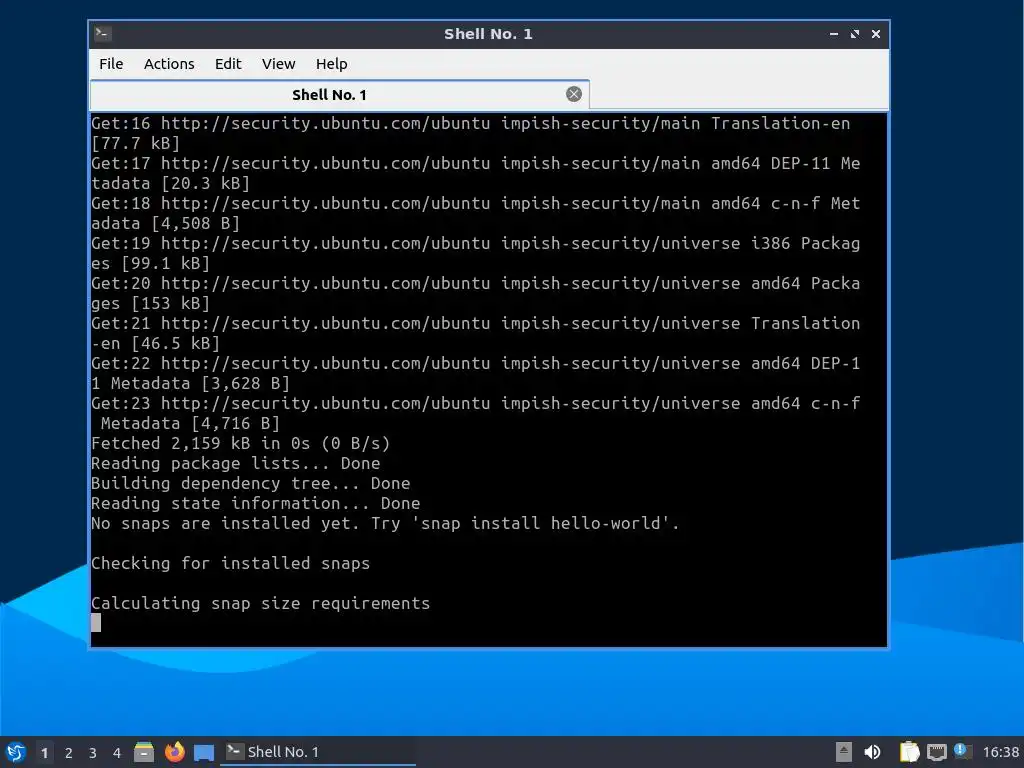Click the 'Shell No. 1' window title
Viewport: 1024px width, 768px height.
(x=488, y=34)
